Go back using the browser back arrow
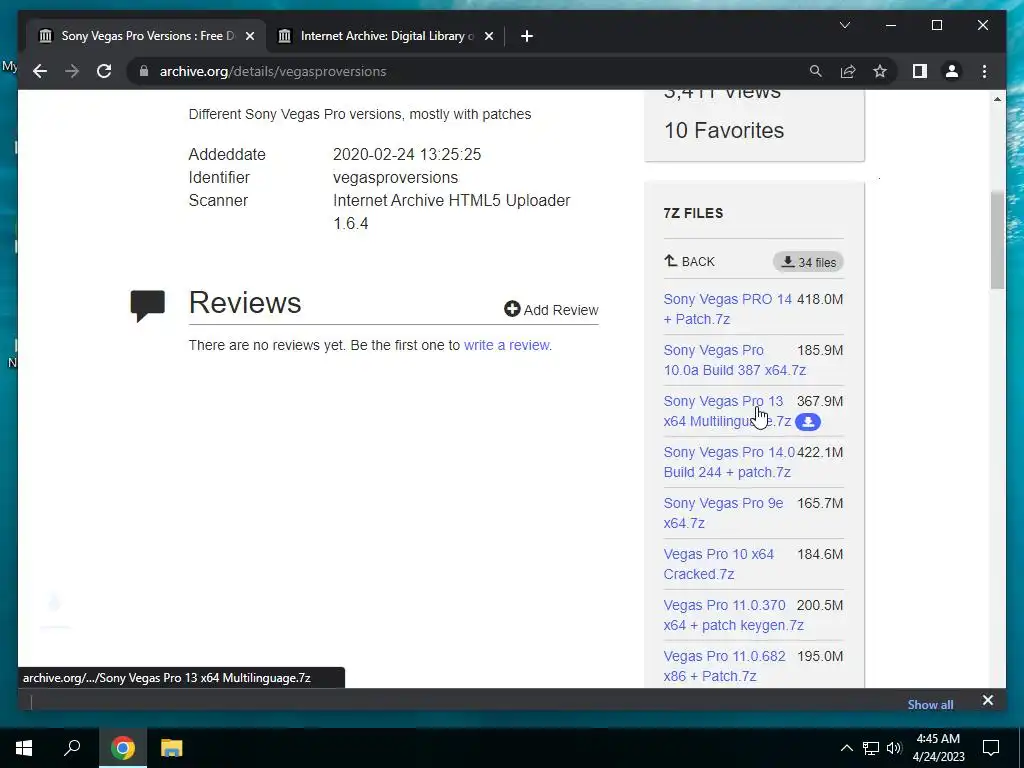The height and width of the screenshot is (768, 1024). 40,71
